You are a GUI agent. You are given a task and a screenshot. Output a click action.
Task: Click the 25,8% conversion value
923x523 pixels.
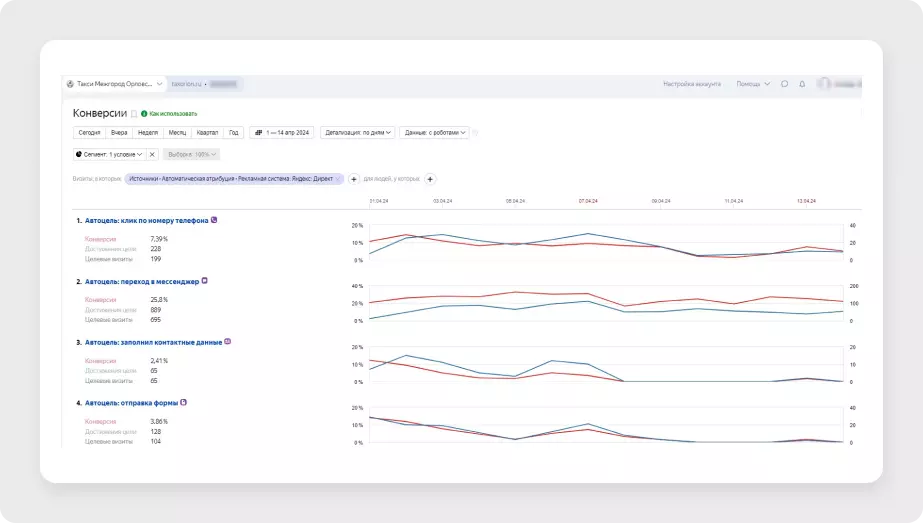click(x=159, y=300)
